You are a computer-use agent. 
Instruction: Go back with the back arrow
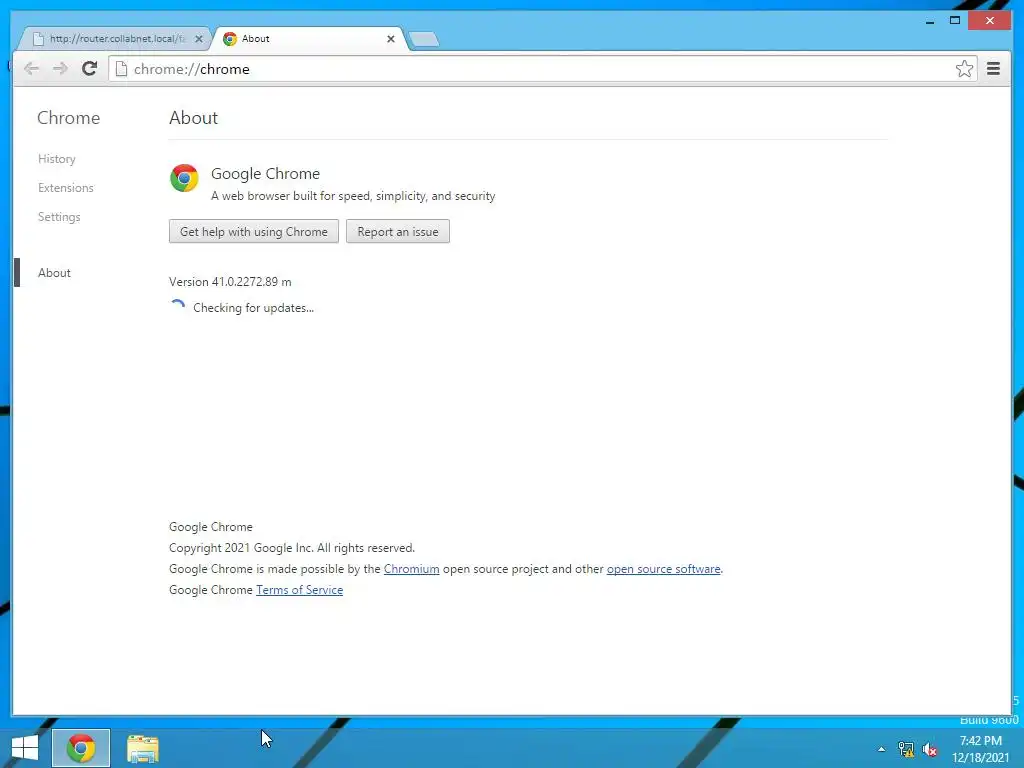[x=31, y=69]
